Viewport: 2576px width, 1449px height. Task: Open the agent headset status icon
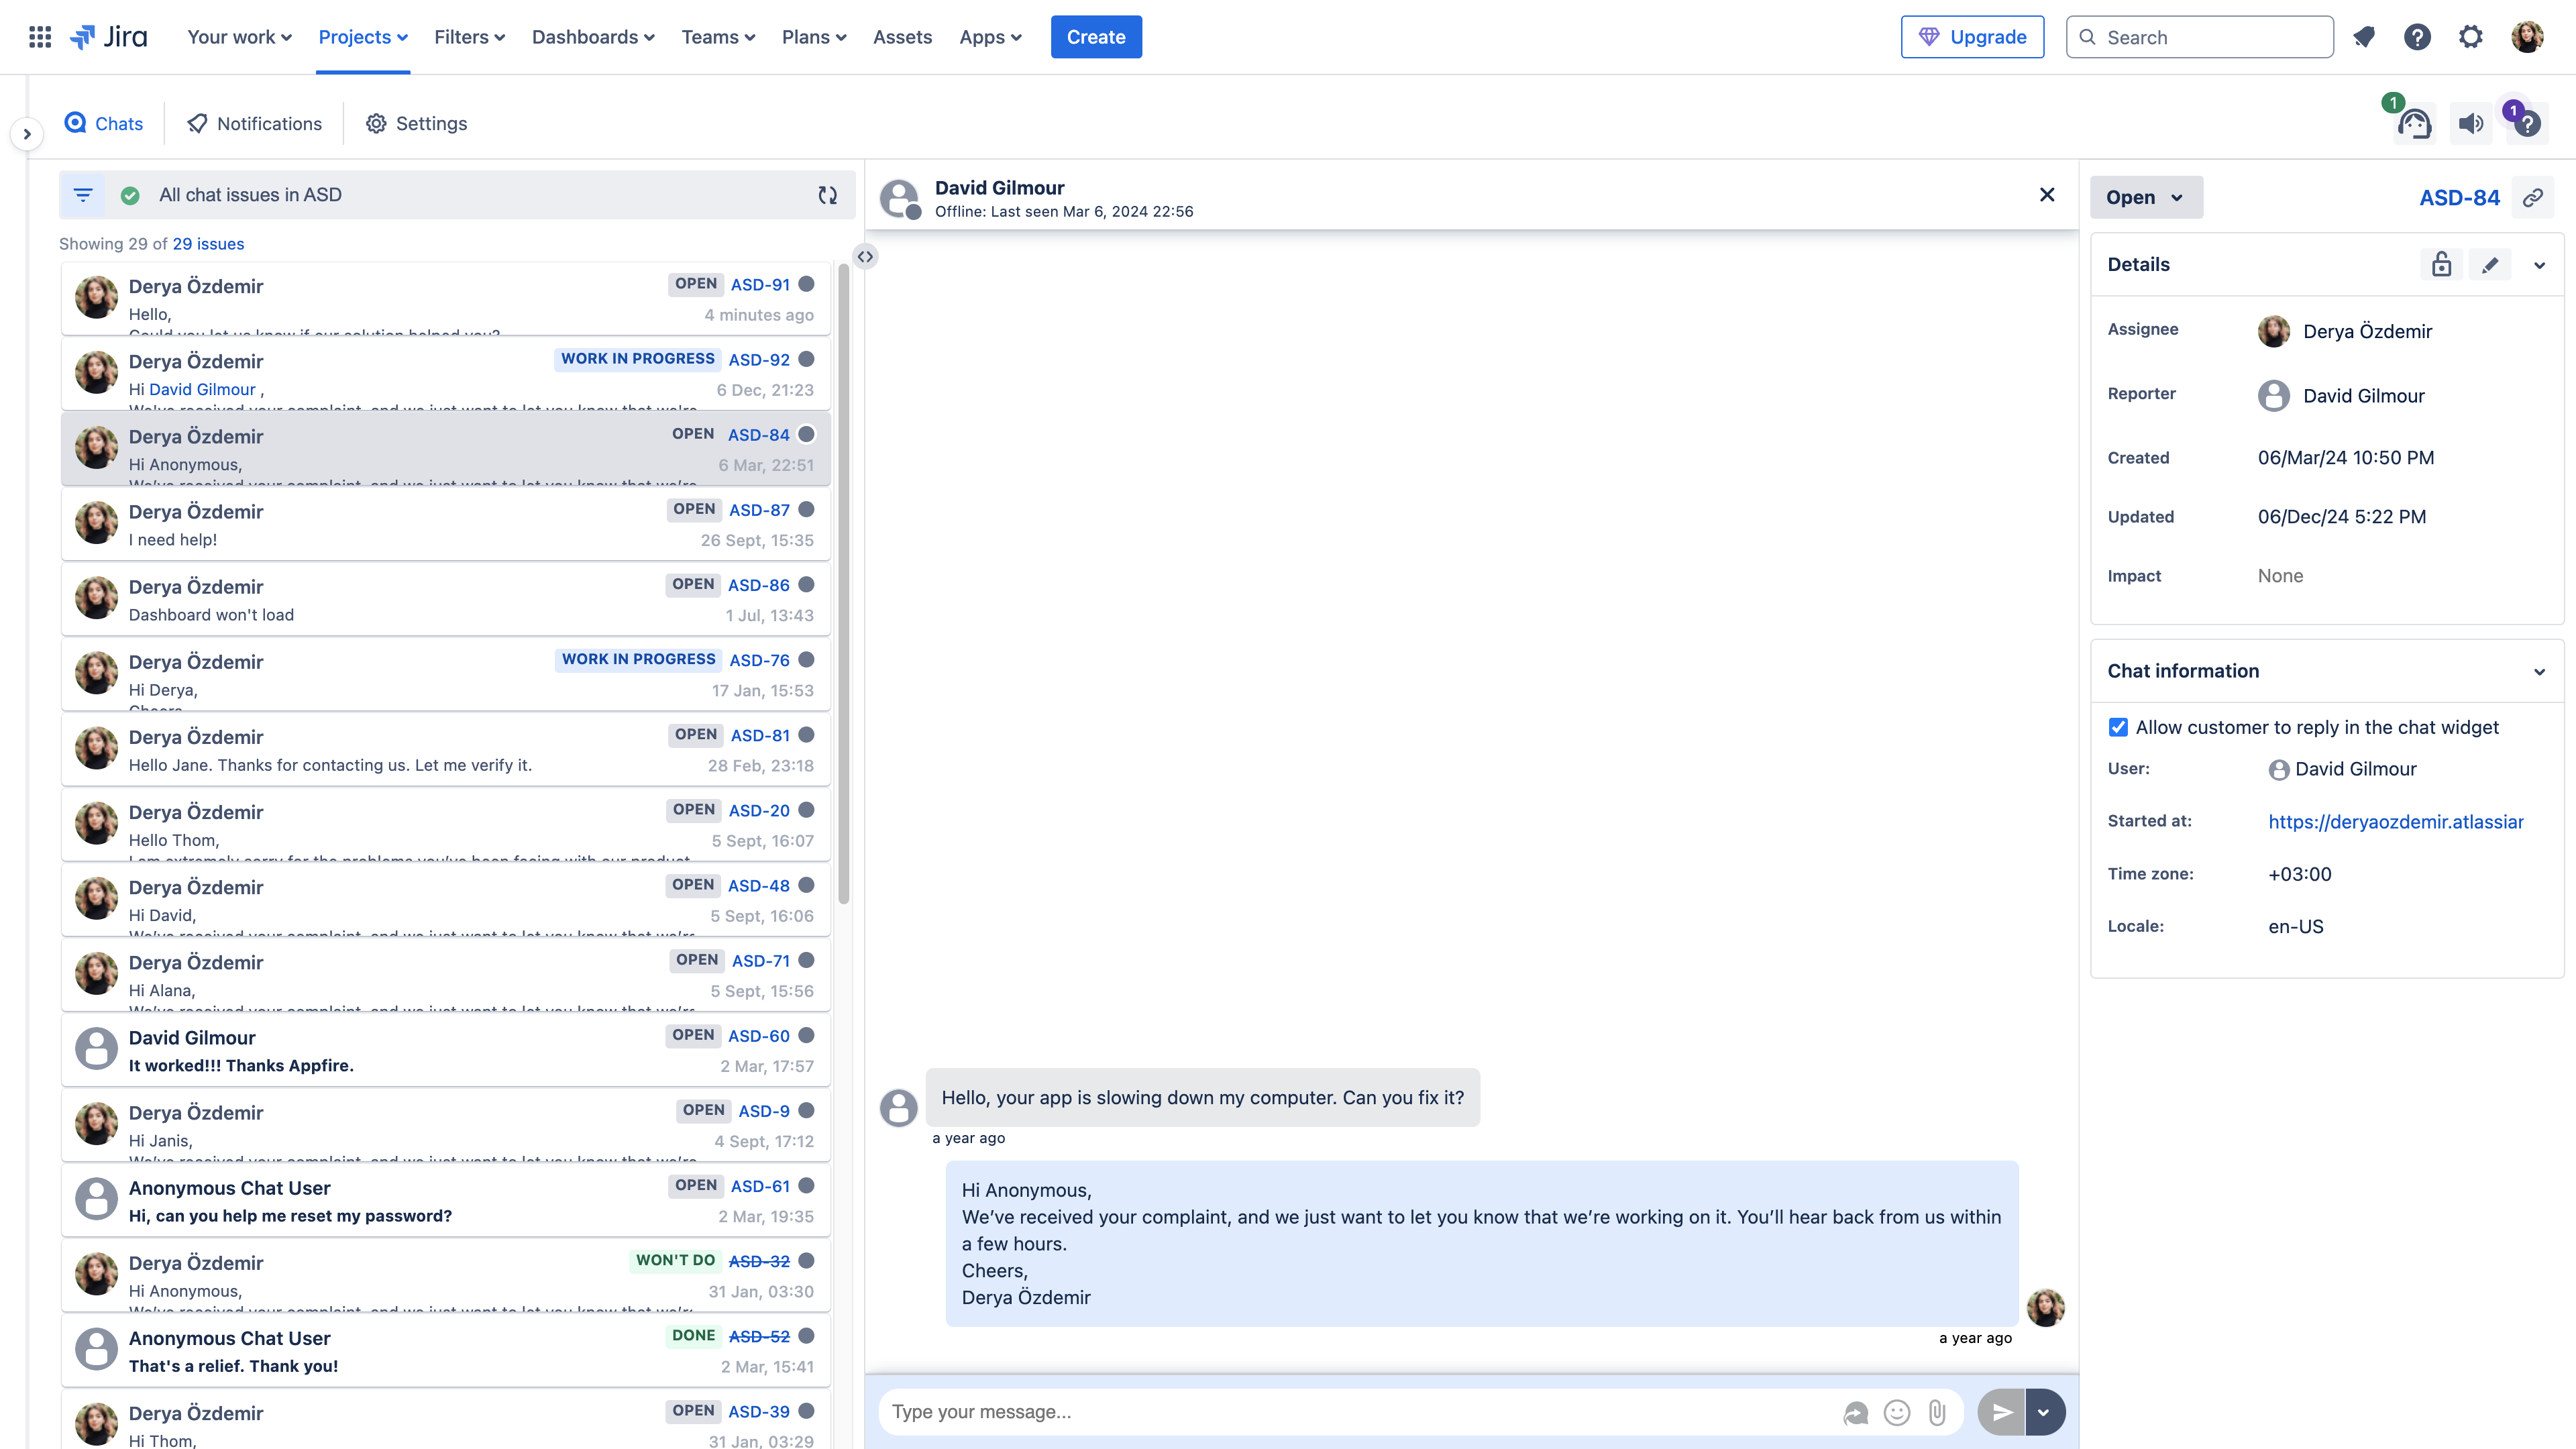[2414, 124]
